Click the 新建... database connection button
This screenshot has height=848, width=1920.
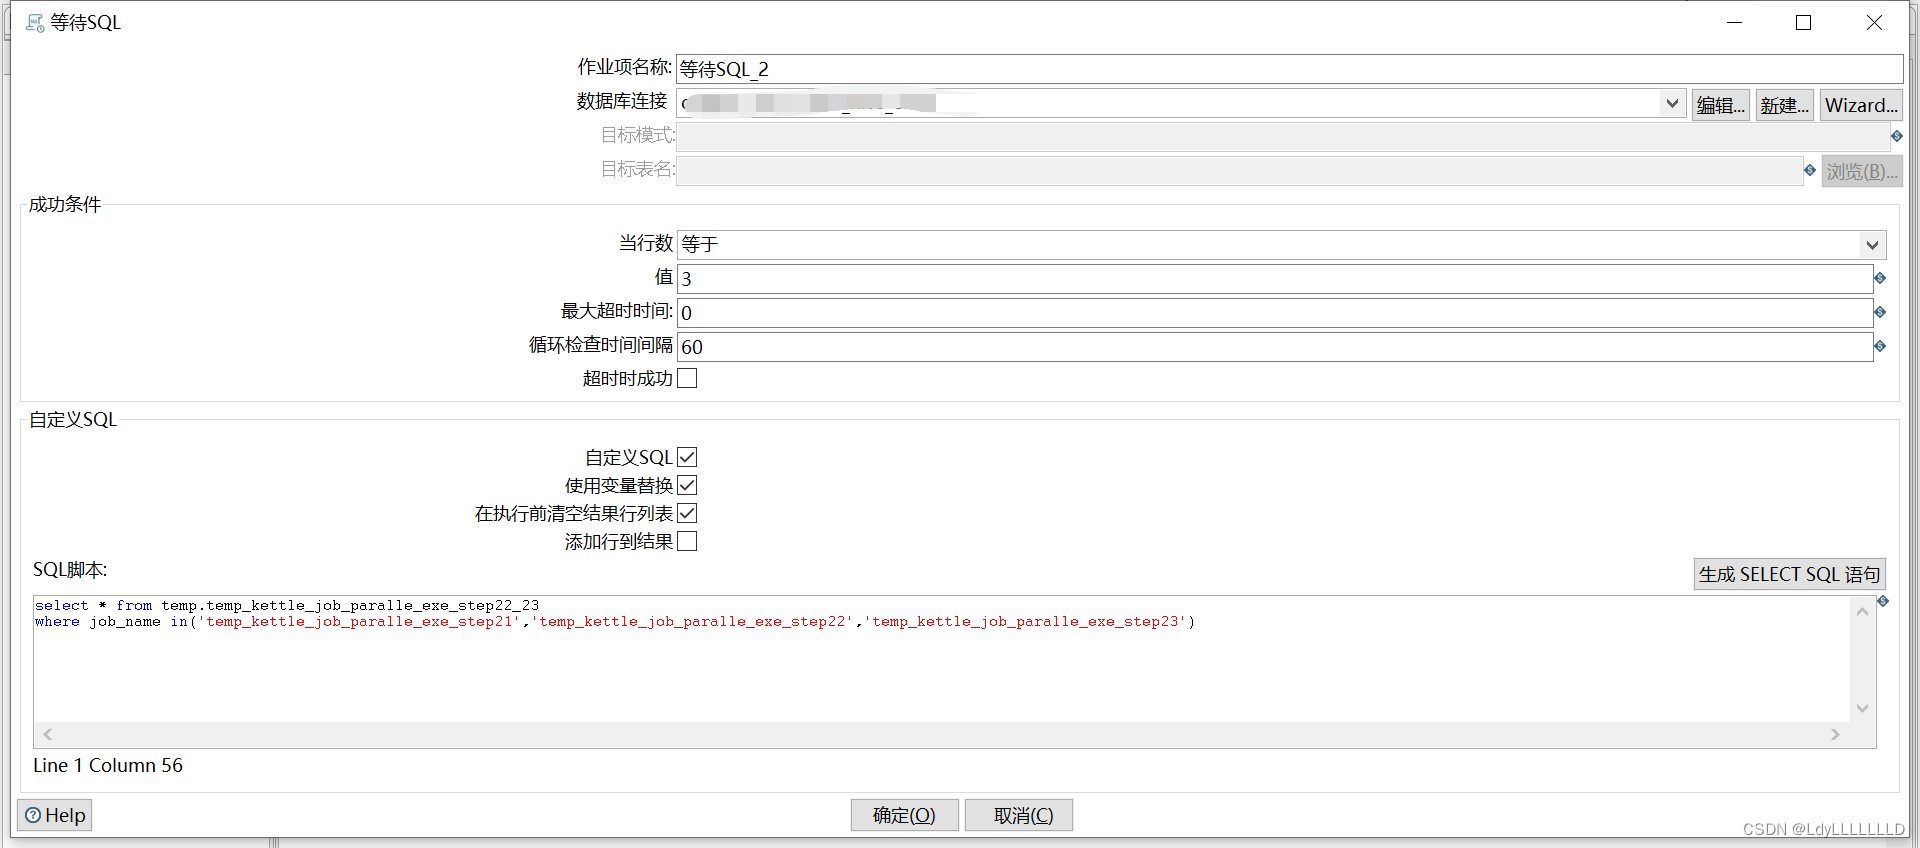[1785, 105]
